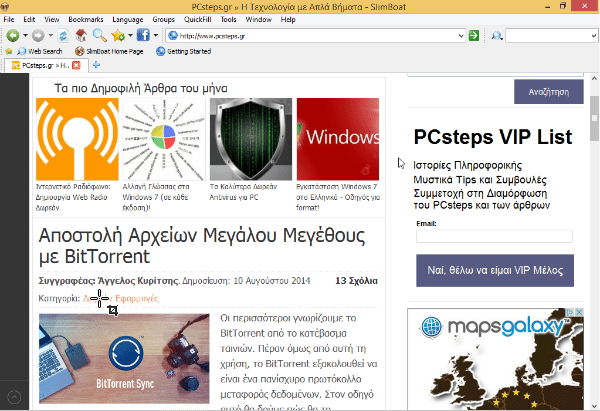600x411 pixels.
Task: Open the Edit menu
Action: coord(29,20)
